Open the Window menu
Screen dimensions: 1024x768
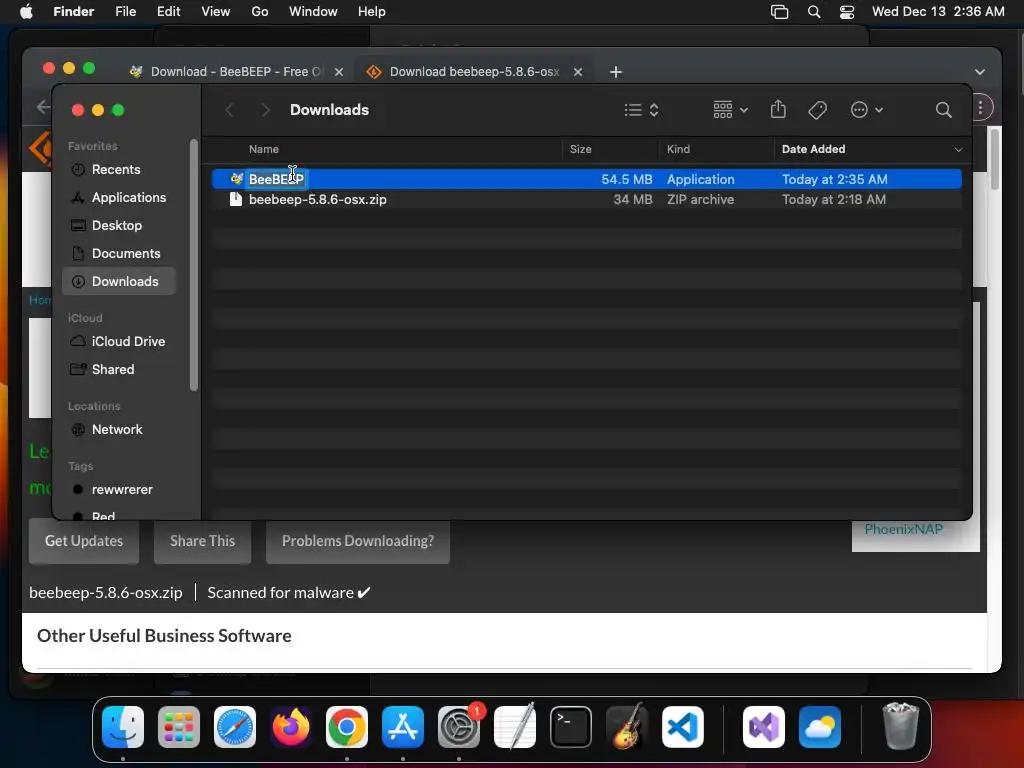point(313,12)
